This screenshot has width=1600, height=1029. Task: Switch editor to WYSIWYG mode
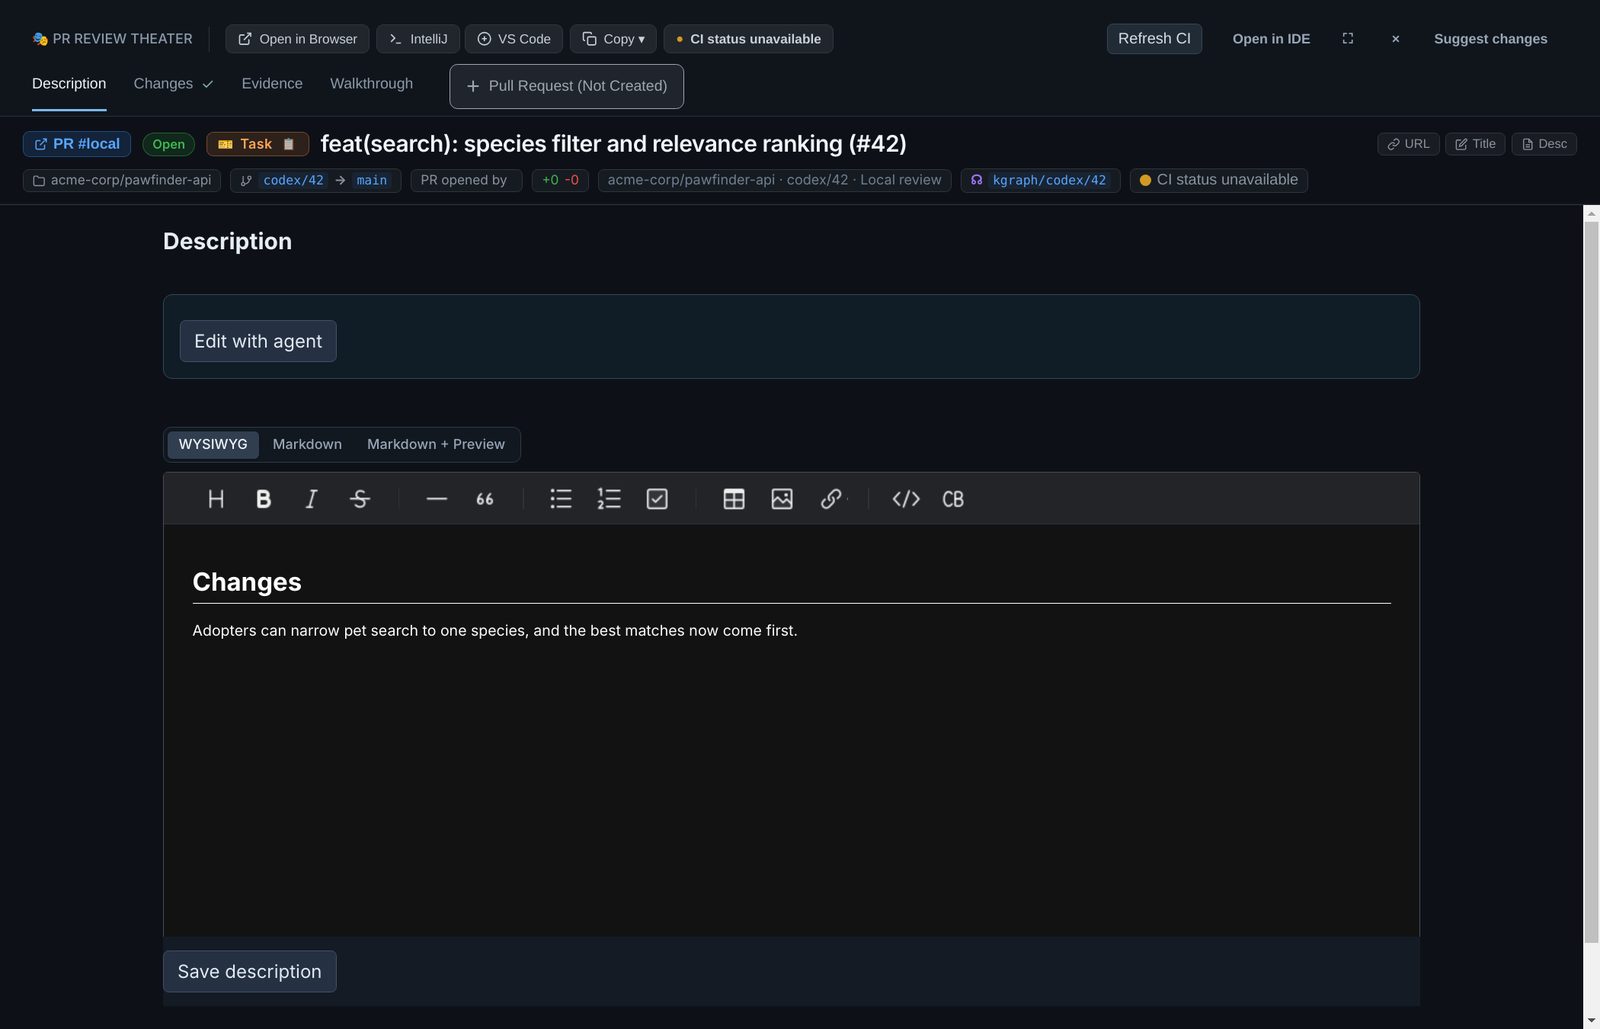[213, 445]
